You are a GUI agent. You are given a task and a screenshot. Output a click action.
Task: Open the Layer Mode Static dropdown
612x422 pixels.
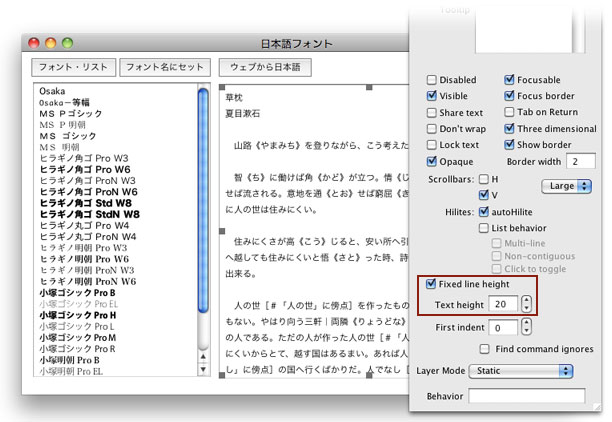coord(521,371)
